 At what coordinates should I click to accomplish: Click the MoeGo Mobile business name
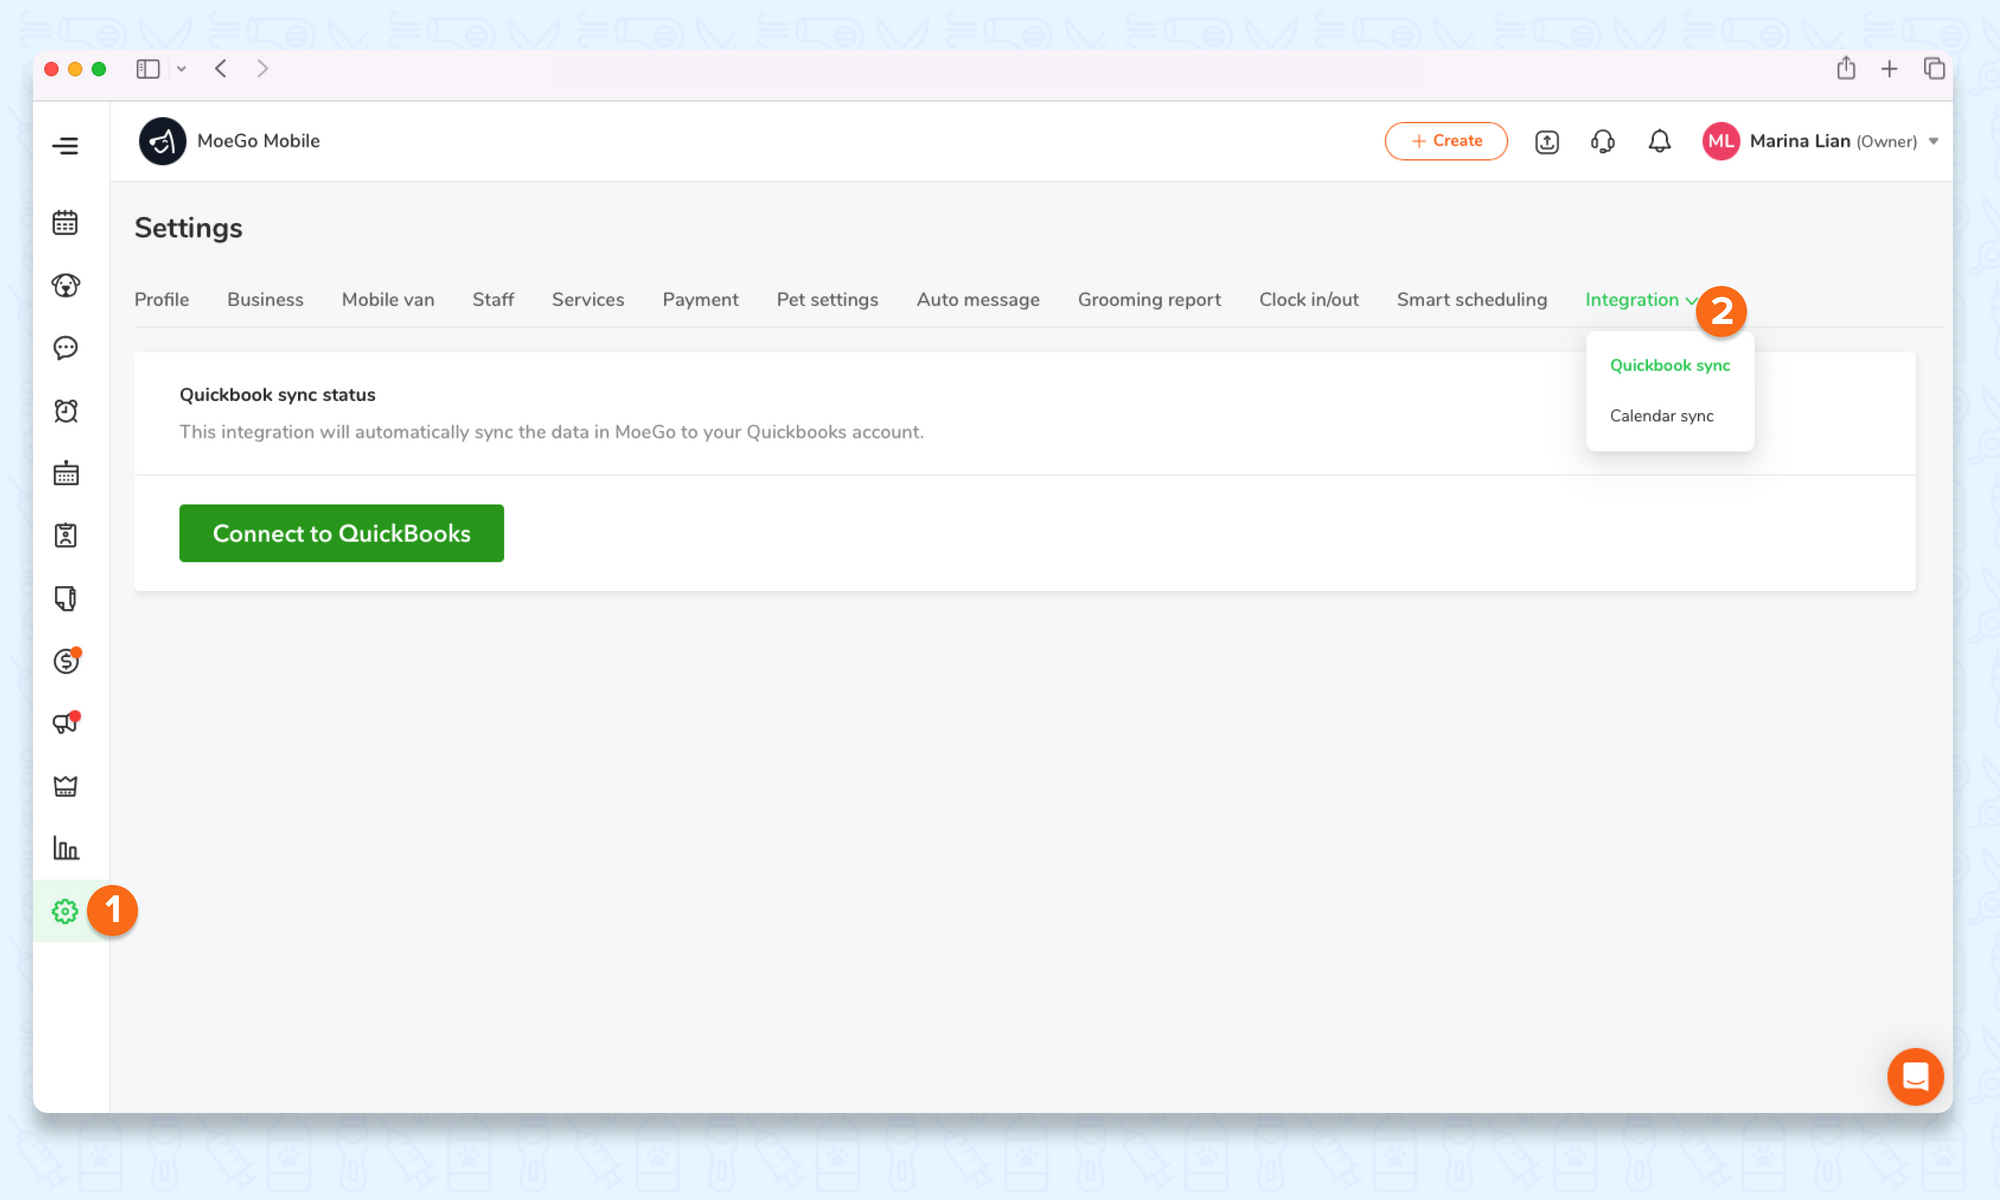pyautogui.click(x=258, y=141)
